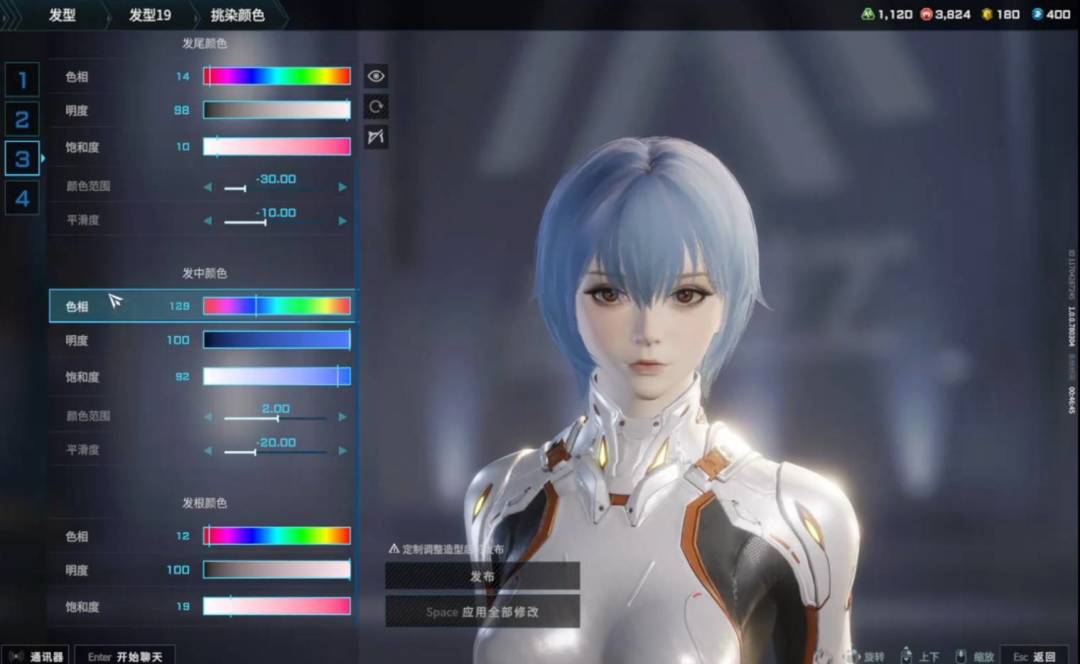The width and height of the screenshot is (1080, 664).
Task: Open the 挑染颜色 breadcrumb tab
Action: [x=238, y=14]
